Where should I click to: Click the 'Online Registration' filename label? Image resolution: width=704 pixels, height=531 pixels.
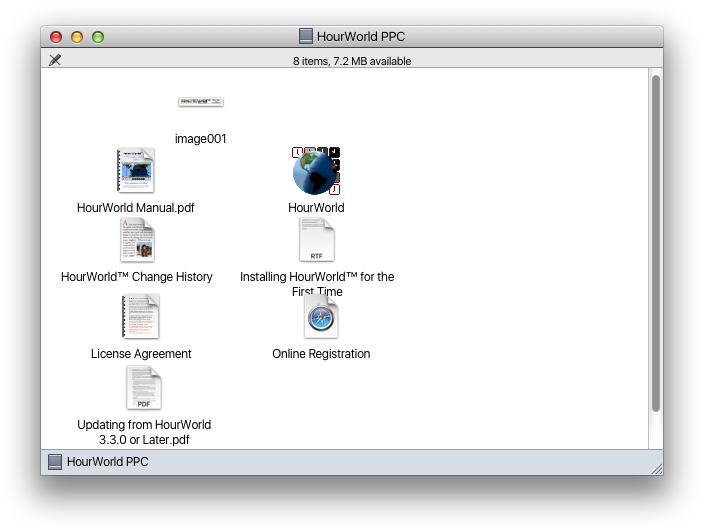click(x=321, y=354)
